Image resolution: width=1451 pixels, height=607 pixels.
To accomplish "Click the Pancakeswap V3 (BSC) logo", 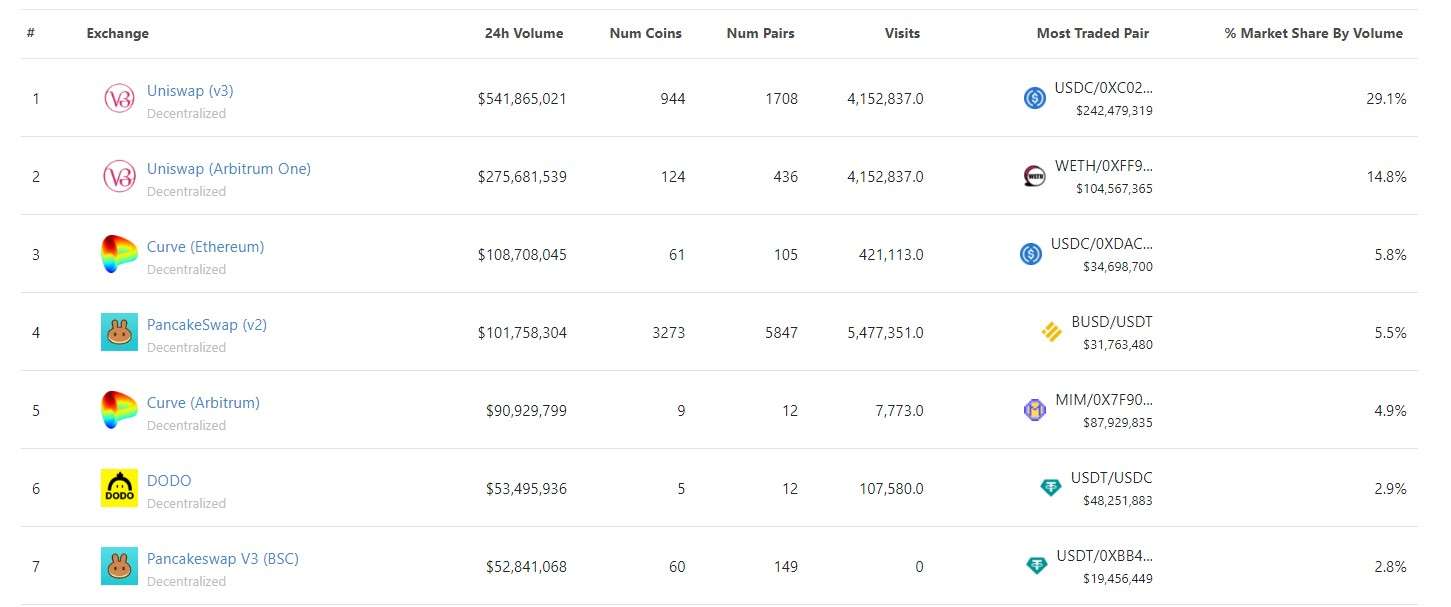I will pyautogui.click(x=119, y=566).
